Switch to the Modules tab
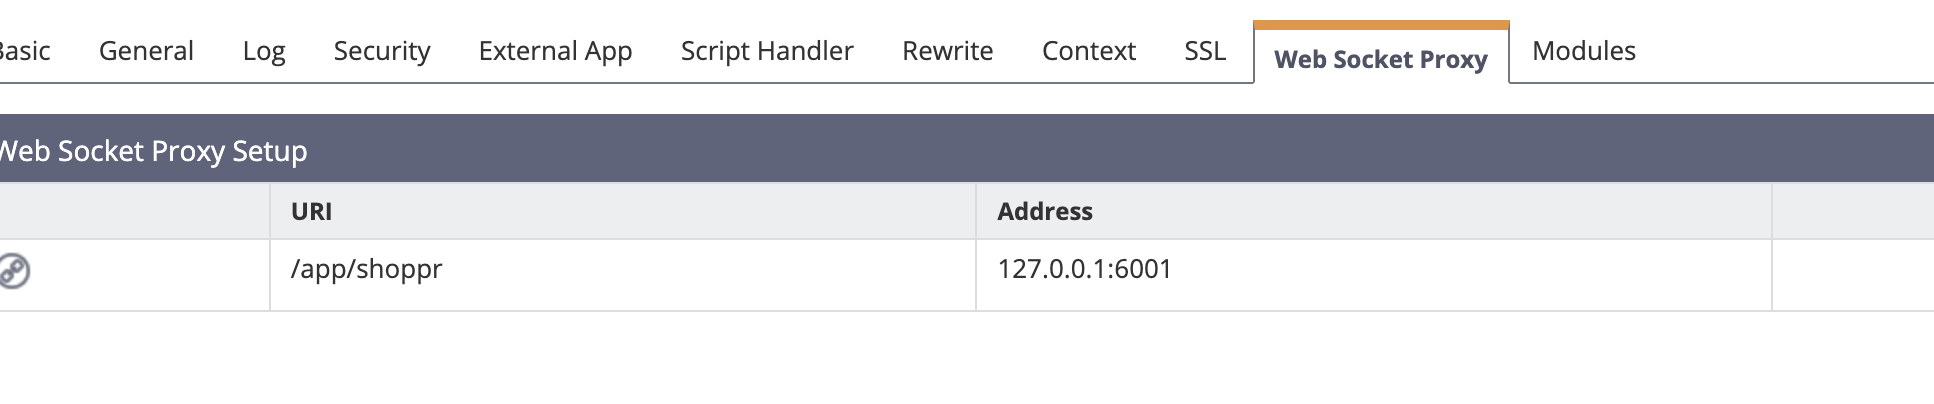Screen dimensions: 1934x404 coord(1583,51)
